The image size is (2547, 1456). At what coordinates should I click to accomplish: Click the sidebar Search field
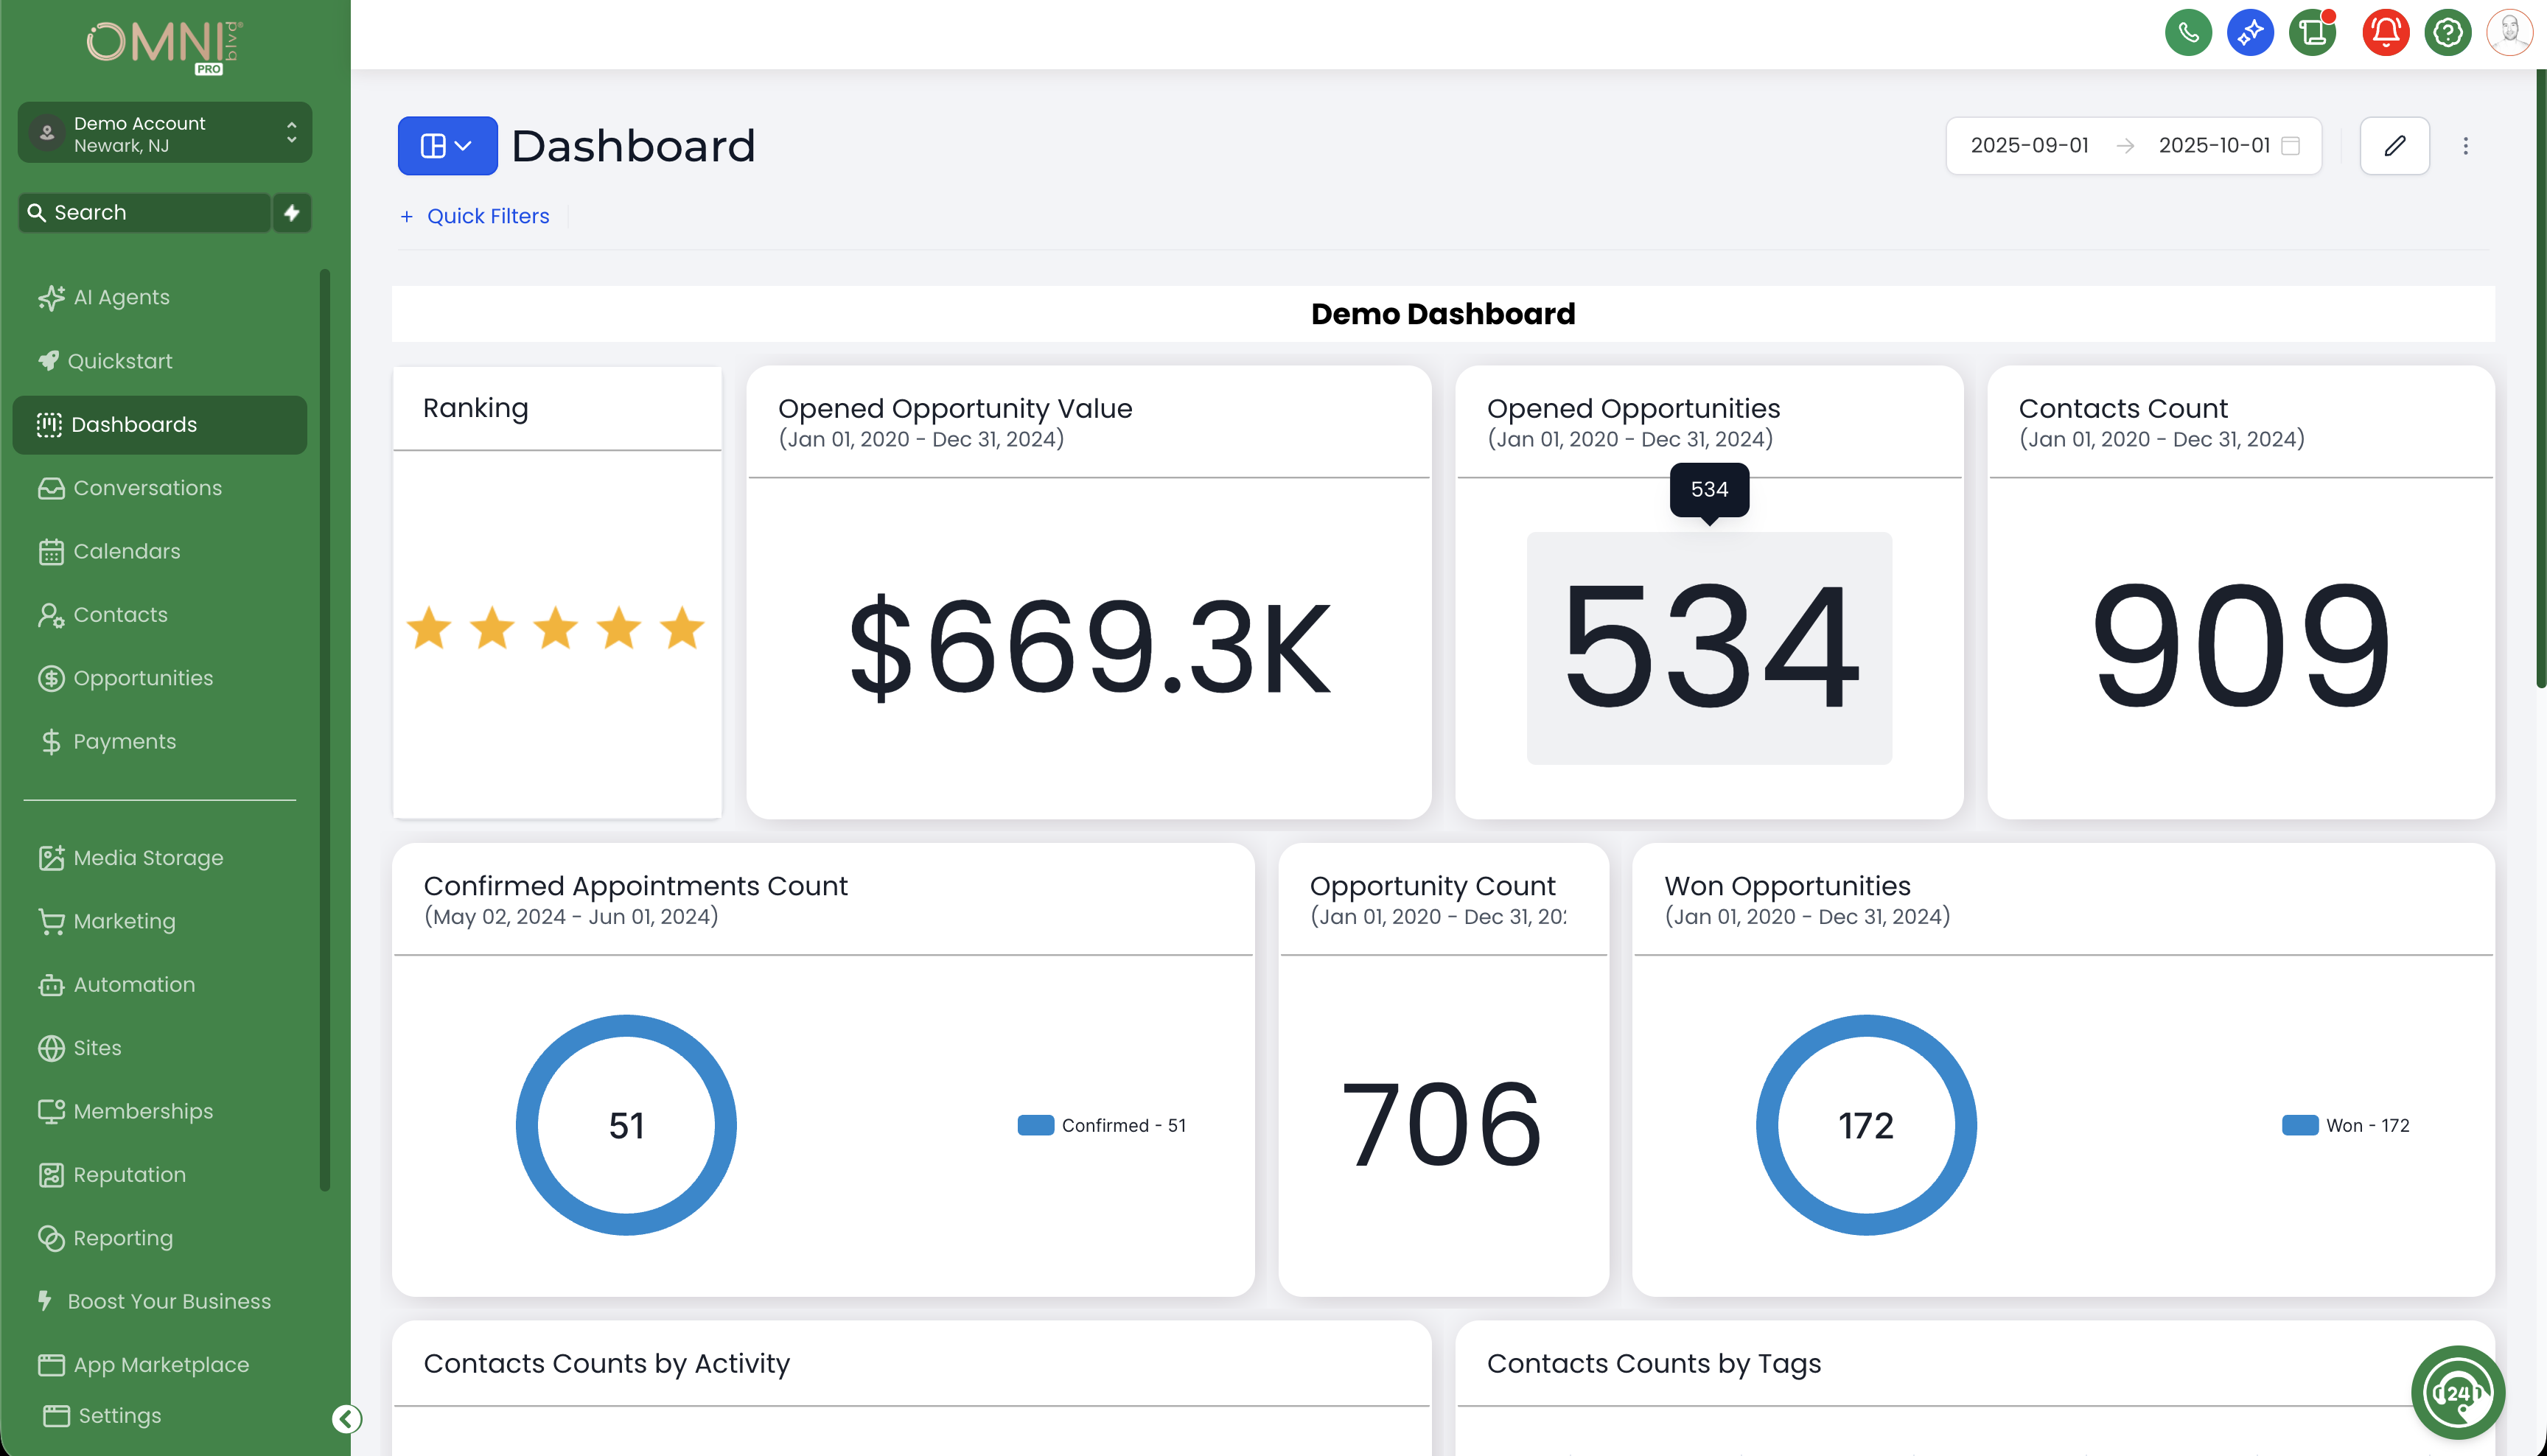click(x=145, y=213)
